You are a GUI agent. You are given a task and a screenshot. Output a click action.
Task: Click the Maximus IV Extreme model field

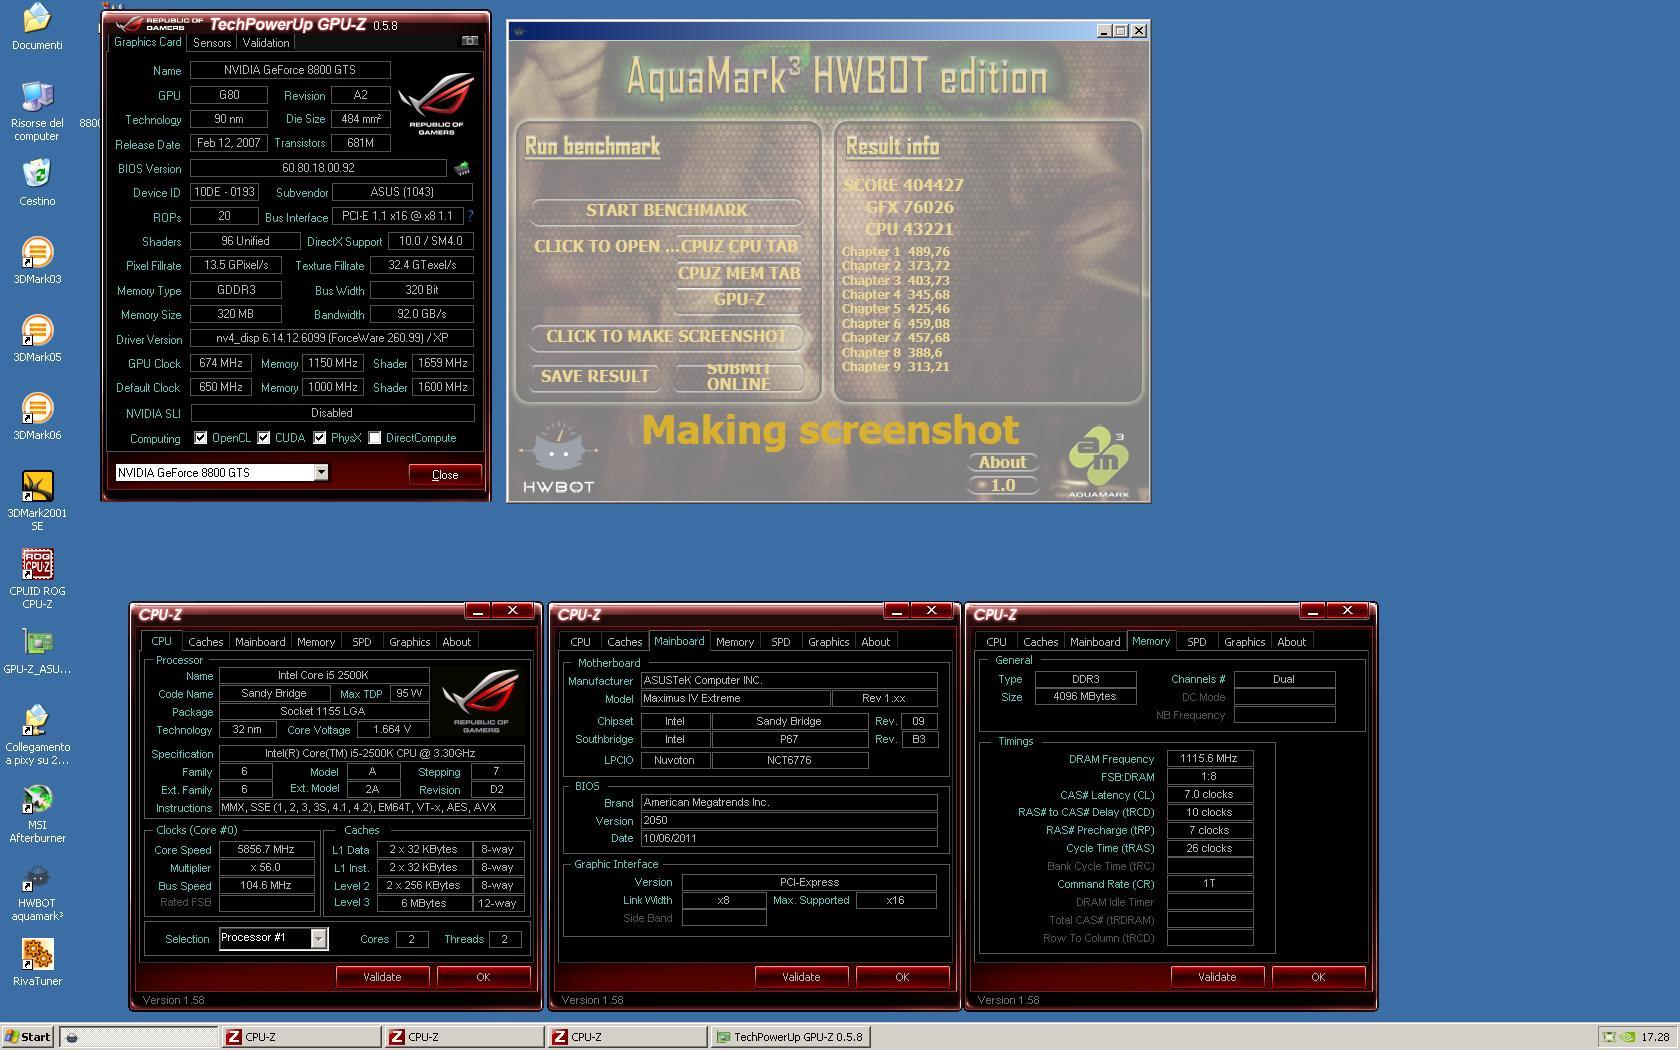[x=735, y=699]
